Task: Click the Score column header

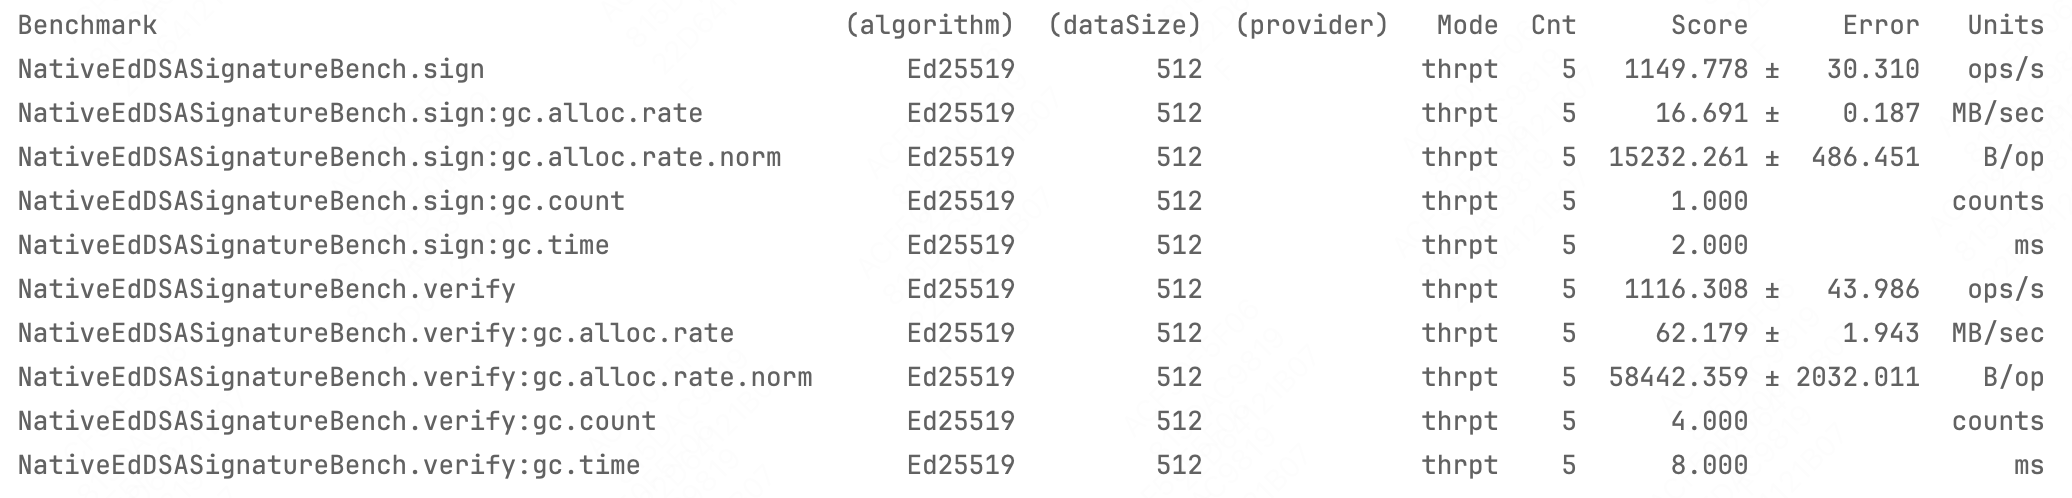Action: pos(1709,26)
